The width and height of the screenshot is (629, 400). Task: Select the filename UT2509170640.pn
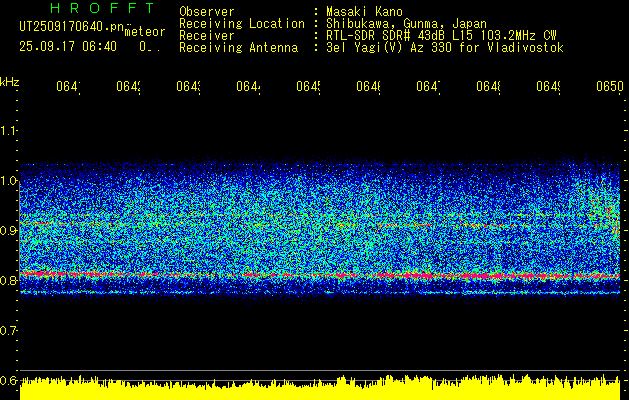pyautogui.click(x=71, y=27)
